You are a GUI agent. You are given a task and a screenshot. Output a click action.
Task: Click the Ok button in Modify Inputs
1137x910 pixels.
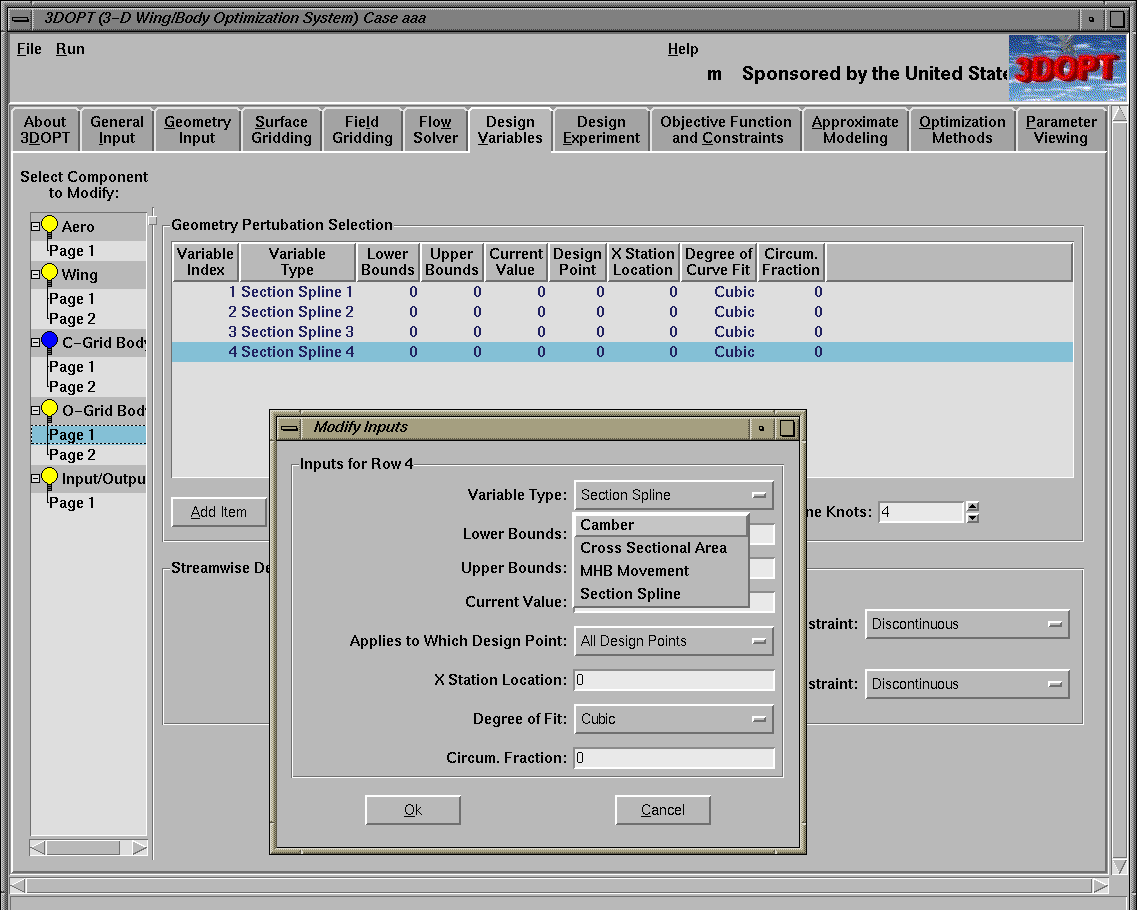(413, 810)
